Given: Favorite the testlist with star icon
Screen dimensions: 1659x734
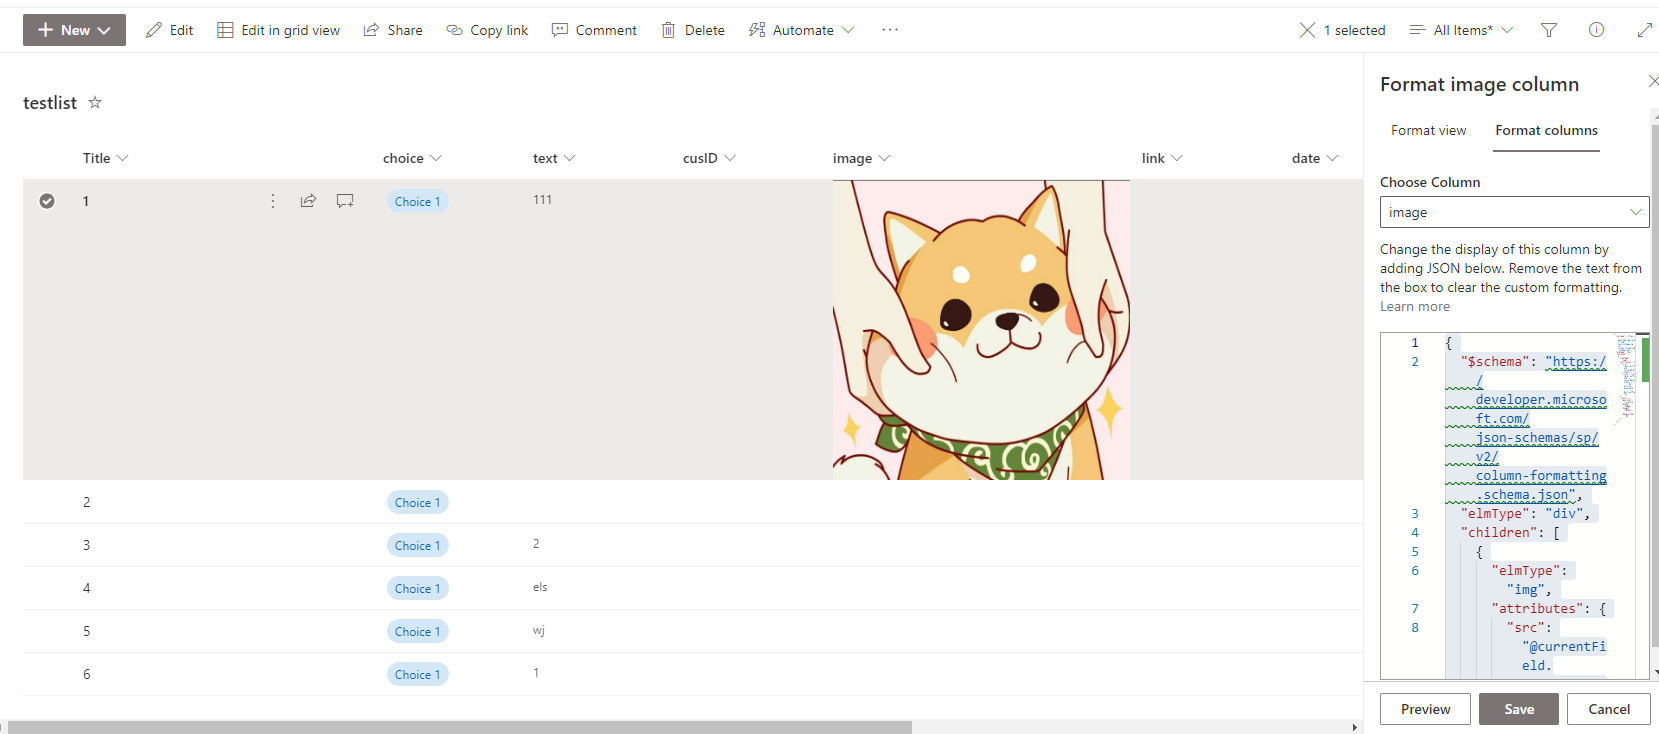Looking at the screenshot, I should [95, 102].
